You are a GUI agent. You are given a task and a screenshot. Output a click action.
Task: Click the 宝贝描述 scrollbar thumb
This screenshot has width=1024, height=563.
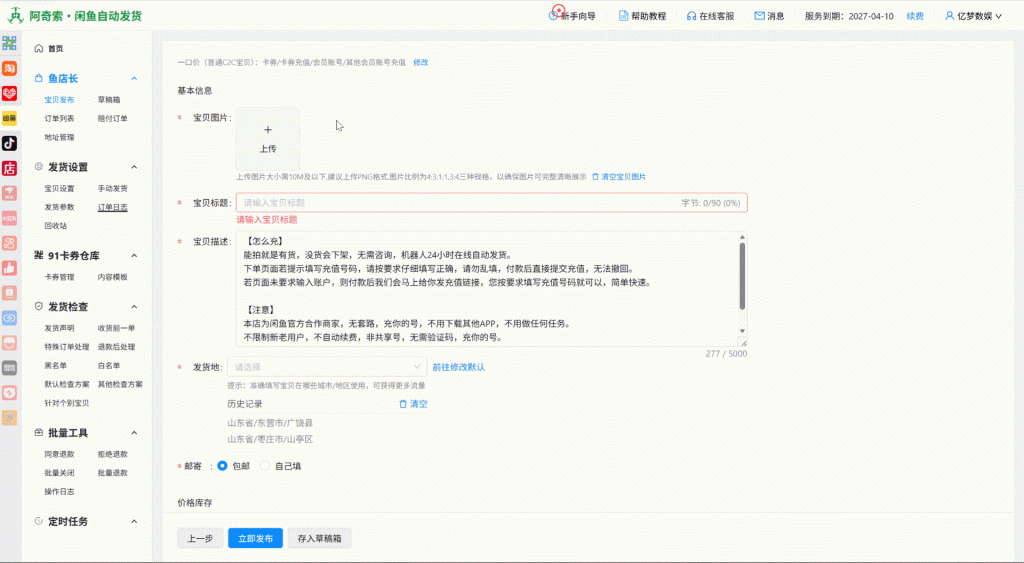742,276
